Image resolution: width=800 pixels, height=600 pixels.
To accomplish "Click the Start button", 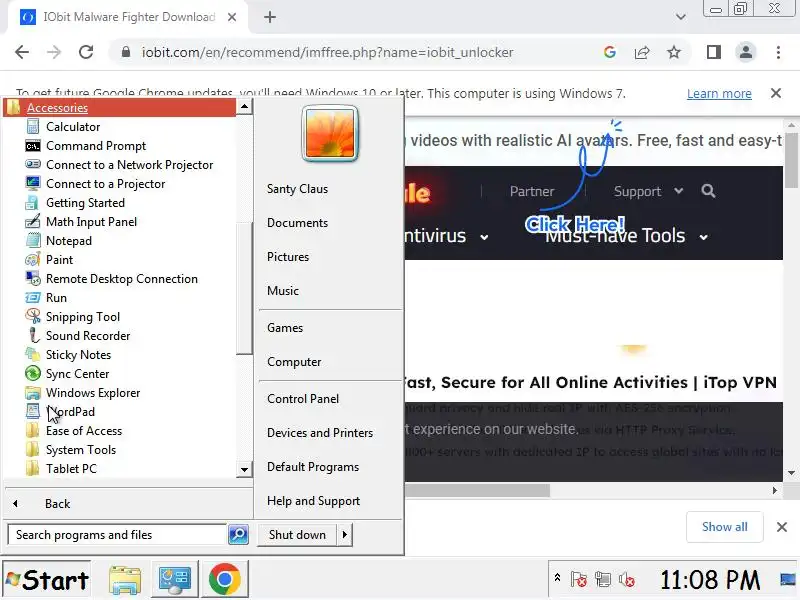I will pyautogui.click(x=47, y=580).
